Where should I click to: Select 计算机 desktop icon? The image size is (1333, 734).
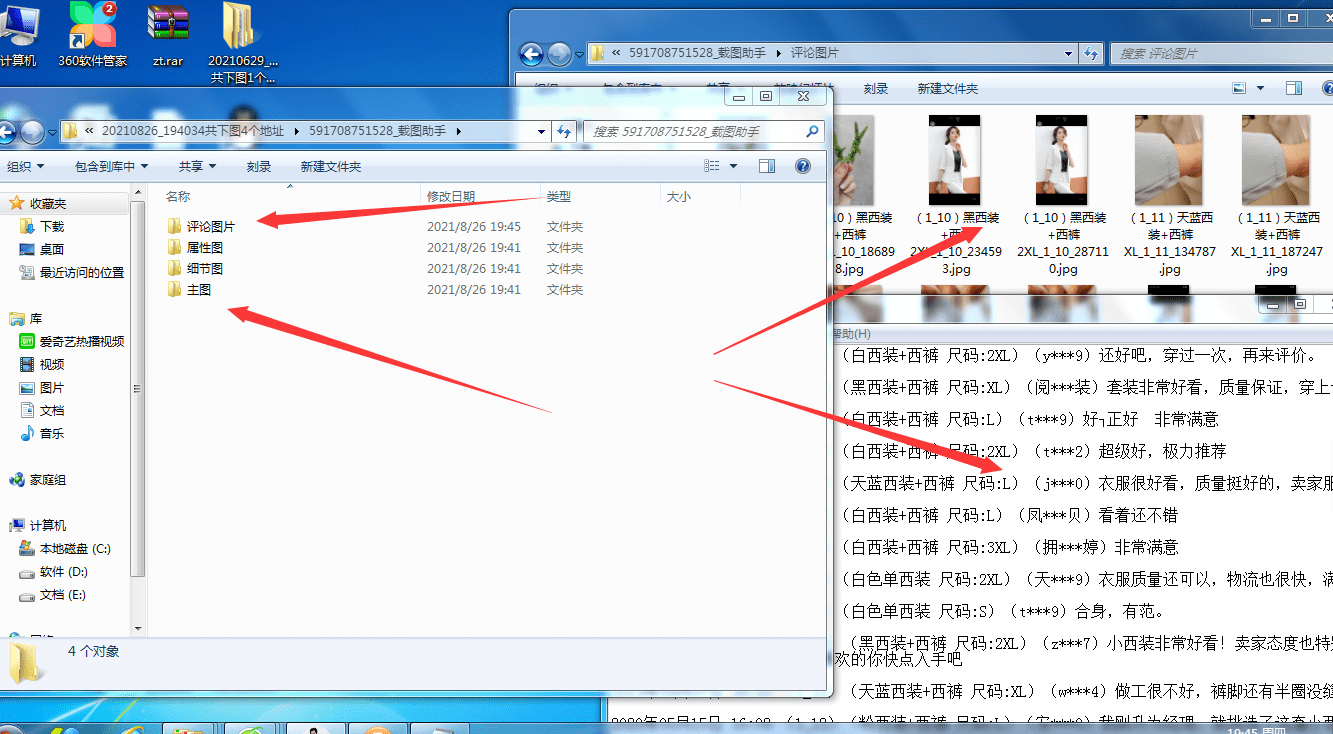coord(17,36)
